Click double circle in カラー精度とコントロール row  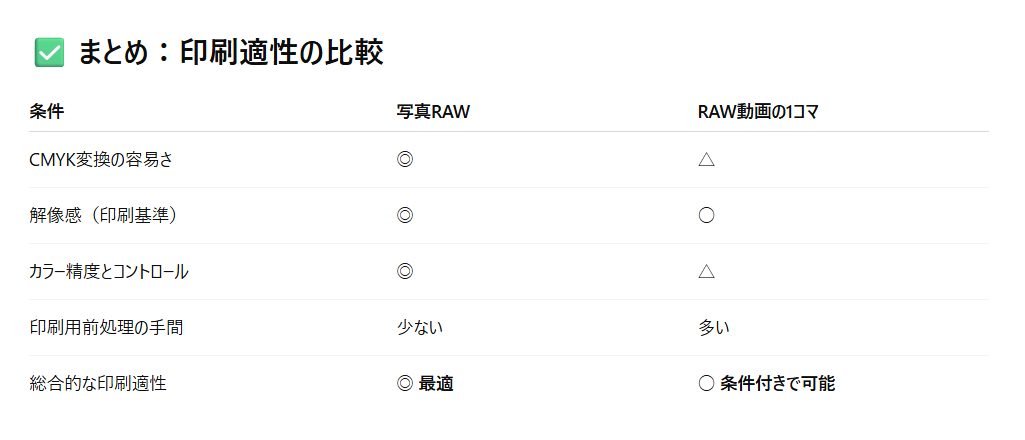[x=405, y=271]
